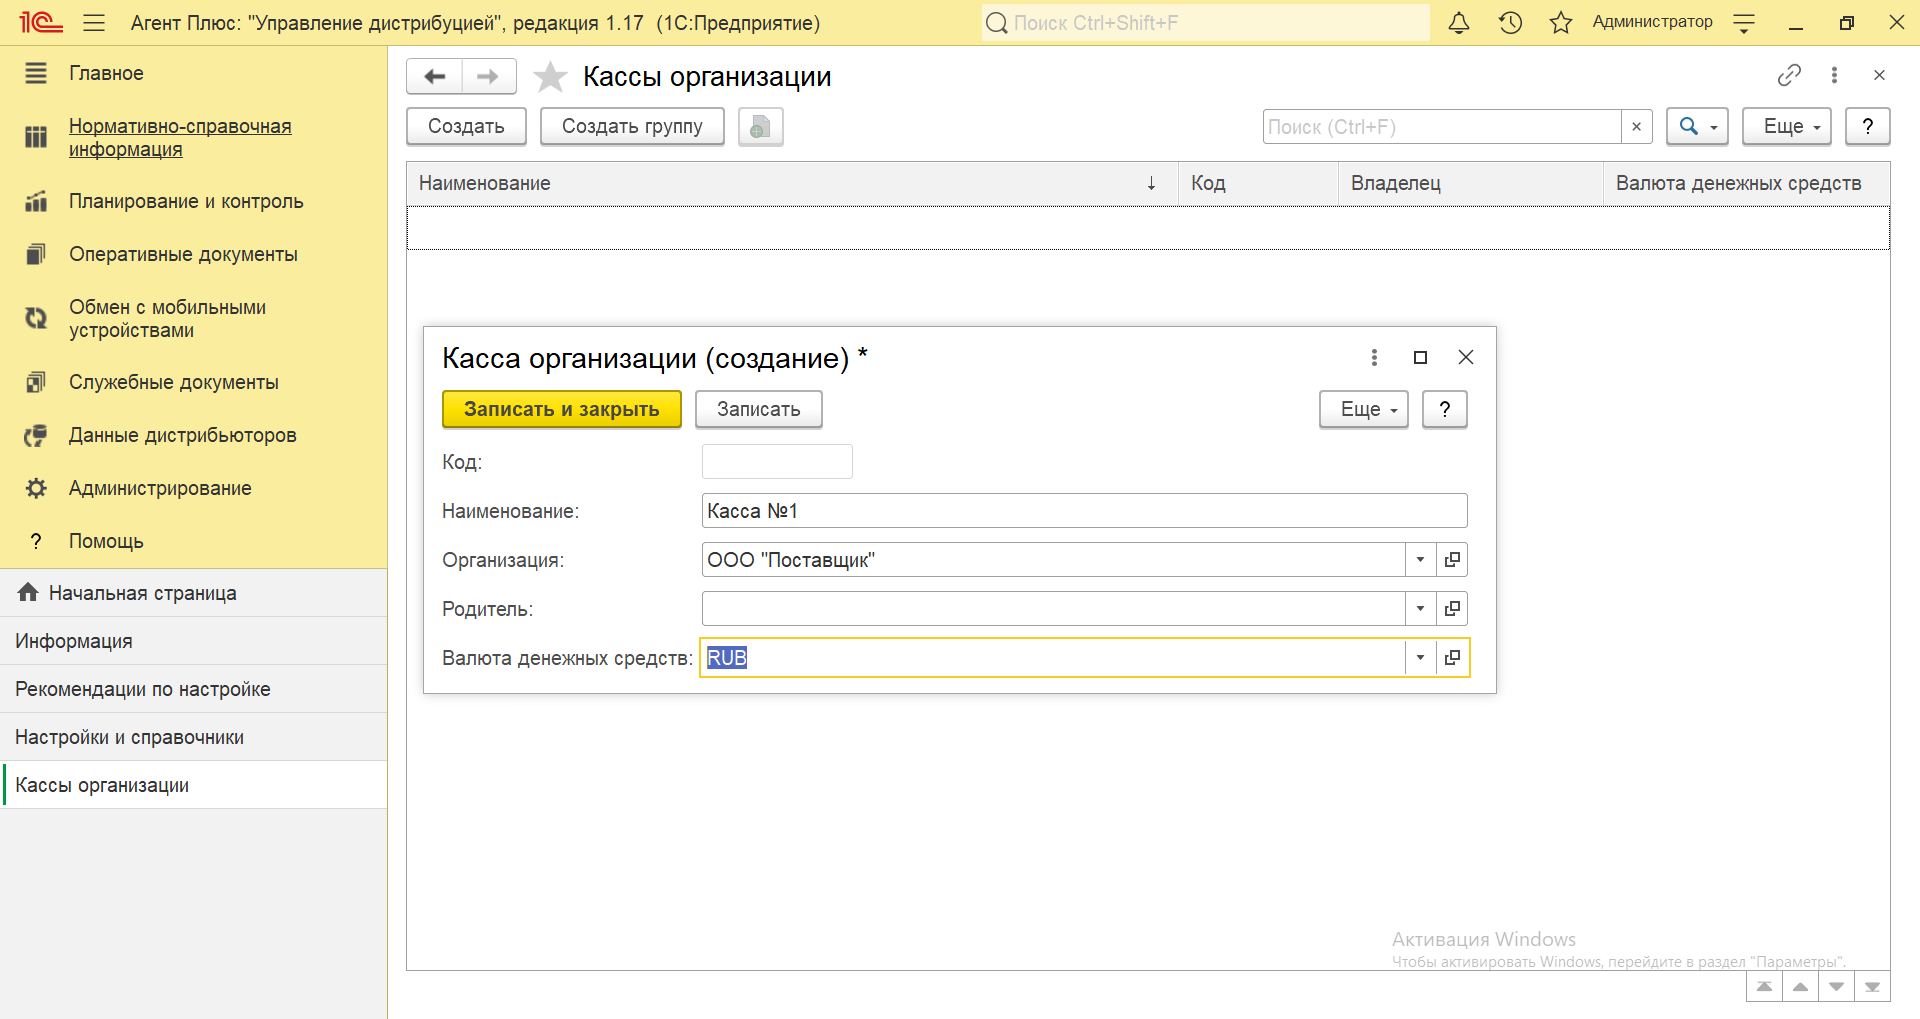Go forward with right arrow button
The width and height of the screenshot is (1920, 1019).
pyautogui.click(x=488, y=76)
